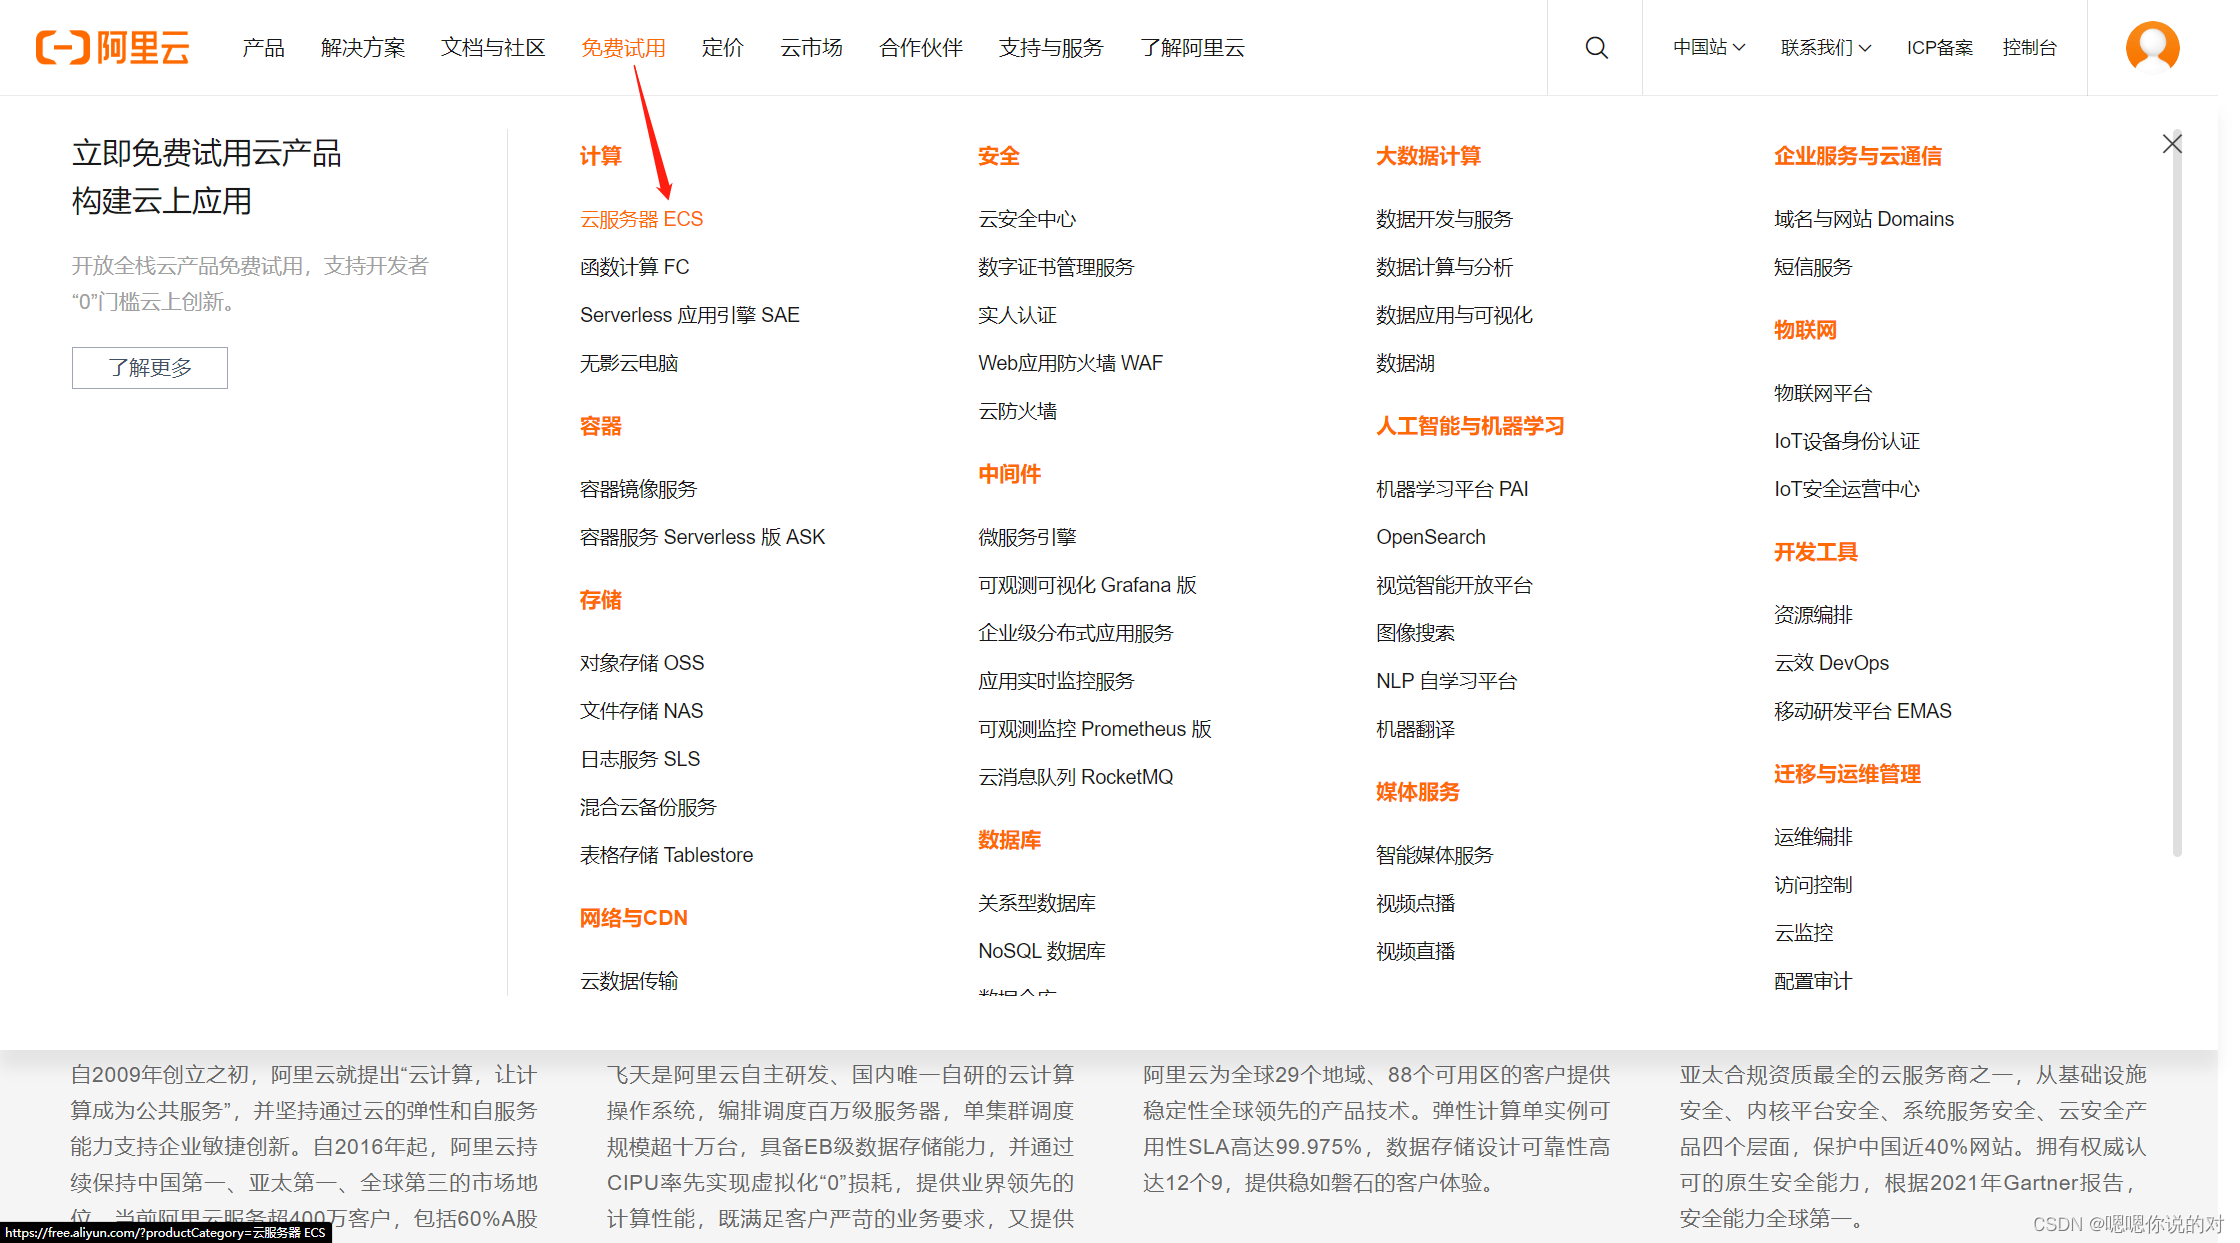2240x1243 pixels.
Task: Open the 云服务器 ECS link
Action: pyautogui.click(x=641, y=219)
